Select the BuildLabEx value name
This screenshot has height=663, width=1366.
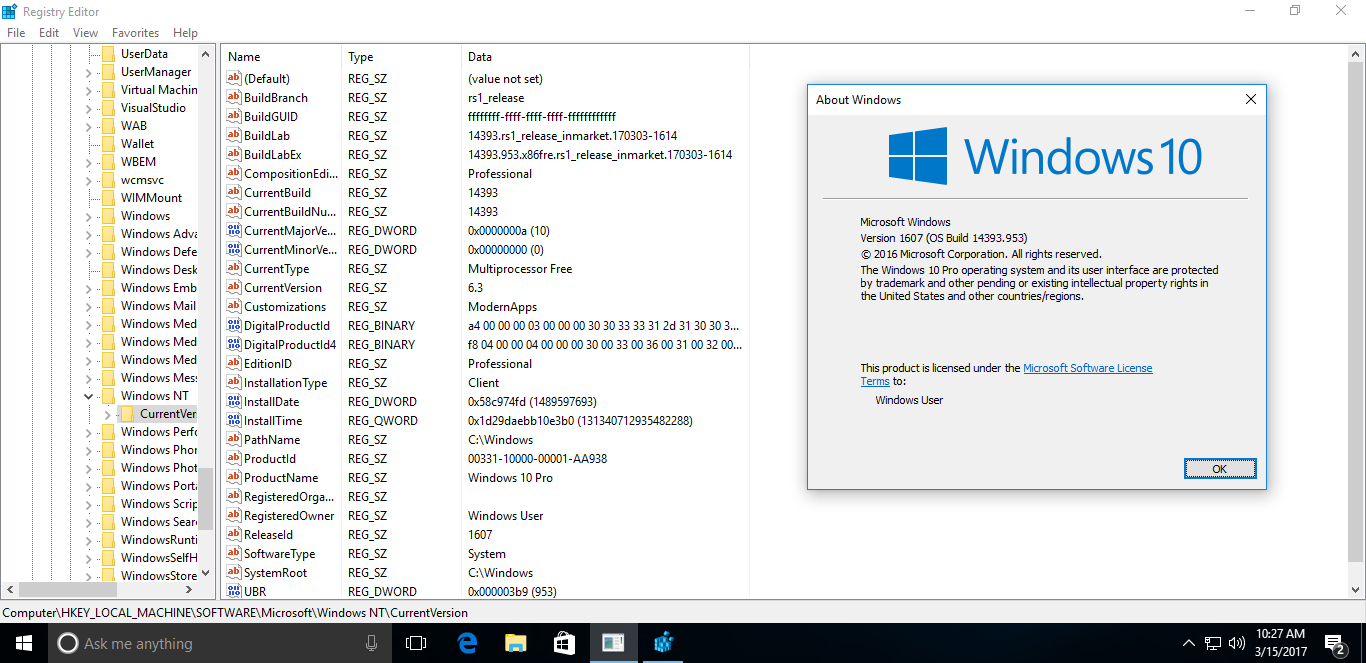[273, 155]
